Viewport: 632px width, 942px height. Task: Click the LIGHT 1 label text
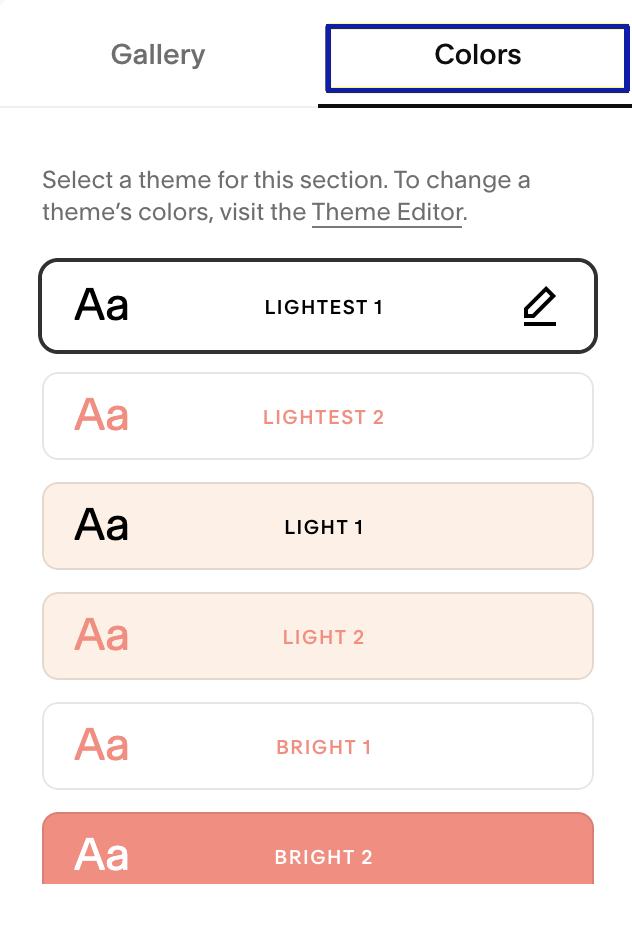pyautogui.click(x=323, y=527)
